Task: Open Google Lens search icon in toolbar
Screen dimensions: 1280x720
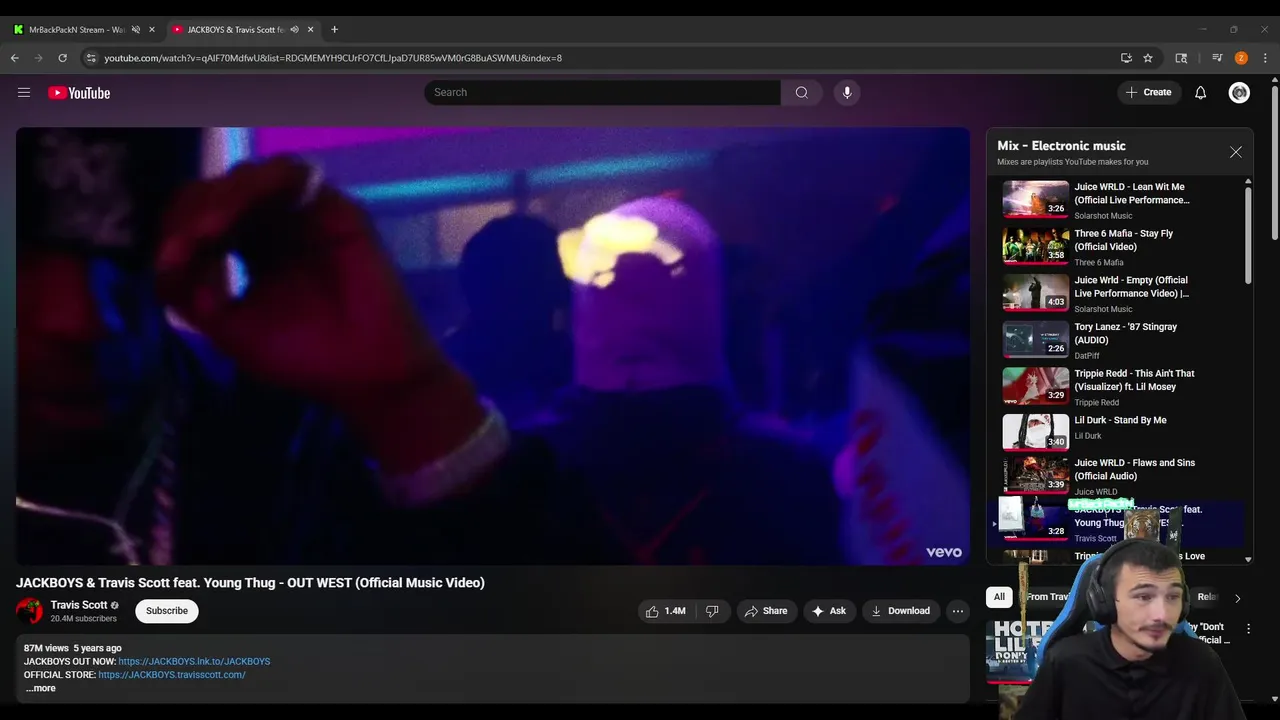Action: click(x=1181, y=58)
